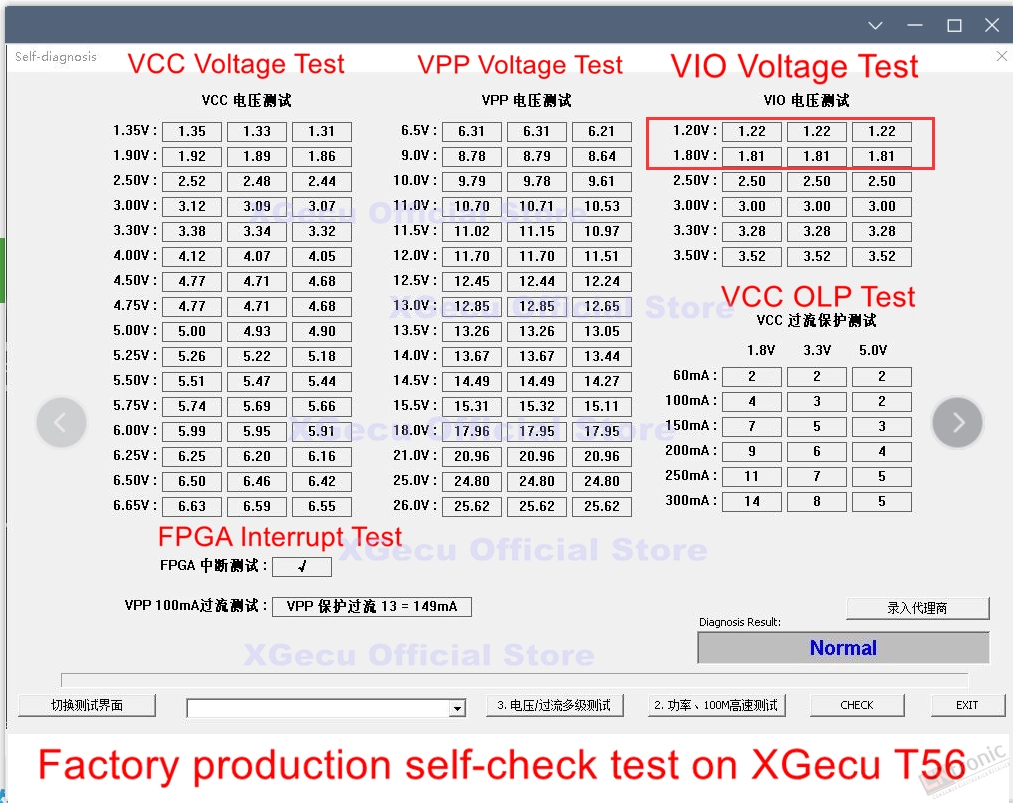This screenshot has height=803, width=1013.
Task: Select VIO 1.80V middle reading 1.81
Action: [x=817, y=156]
